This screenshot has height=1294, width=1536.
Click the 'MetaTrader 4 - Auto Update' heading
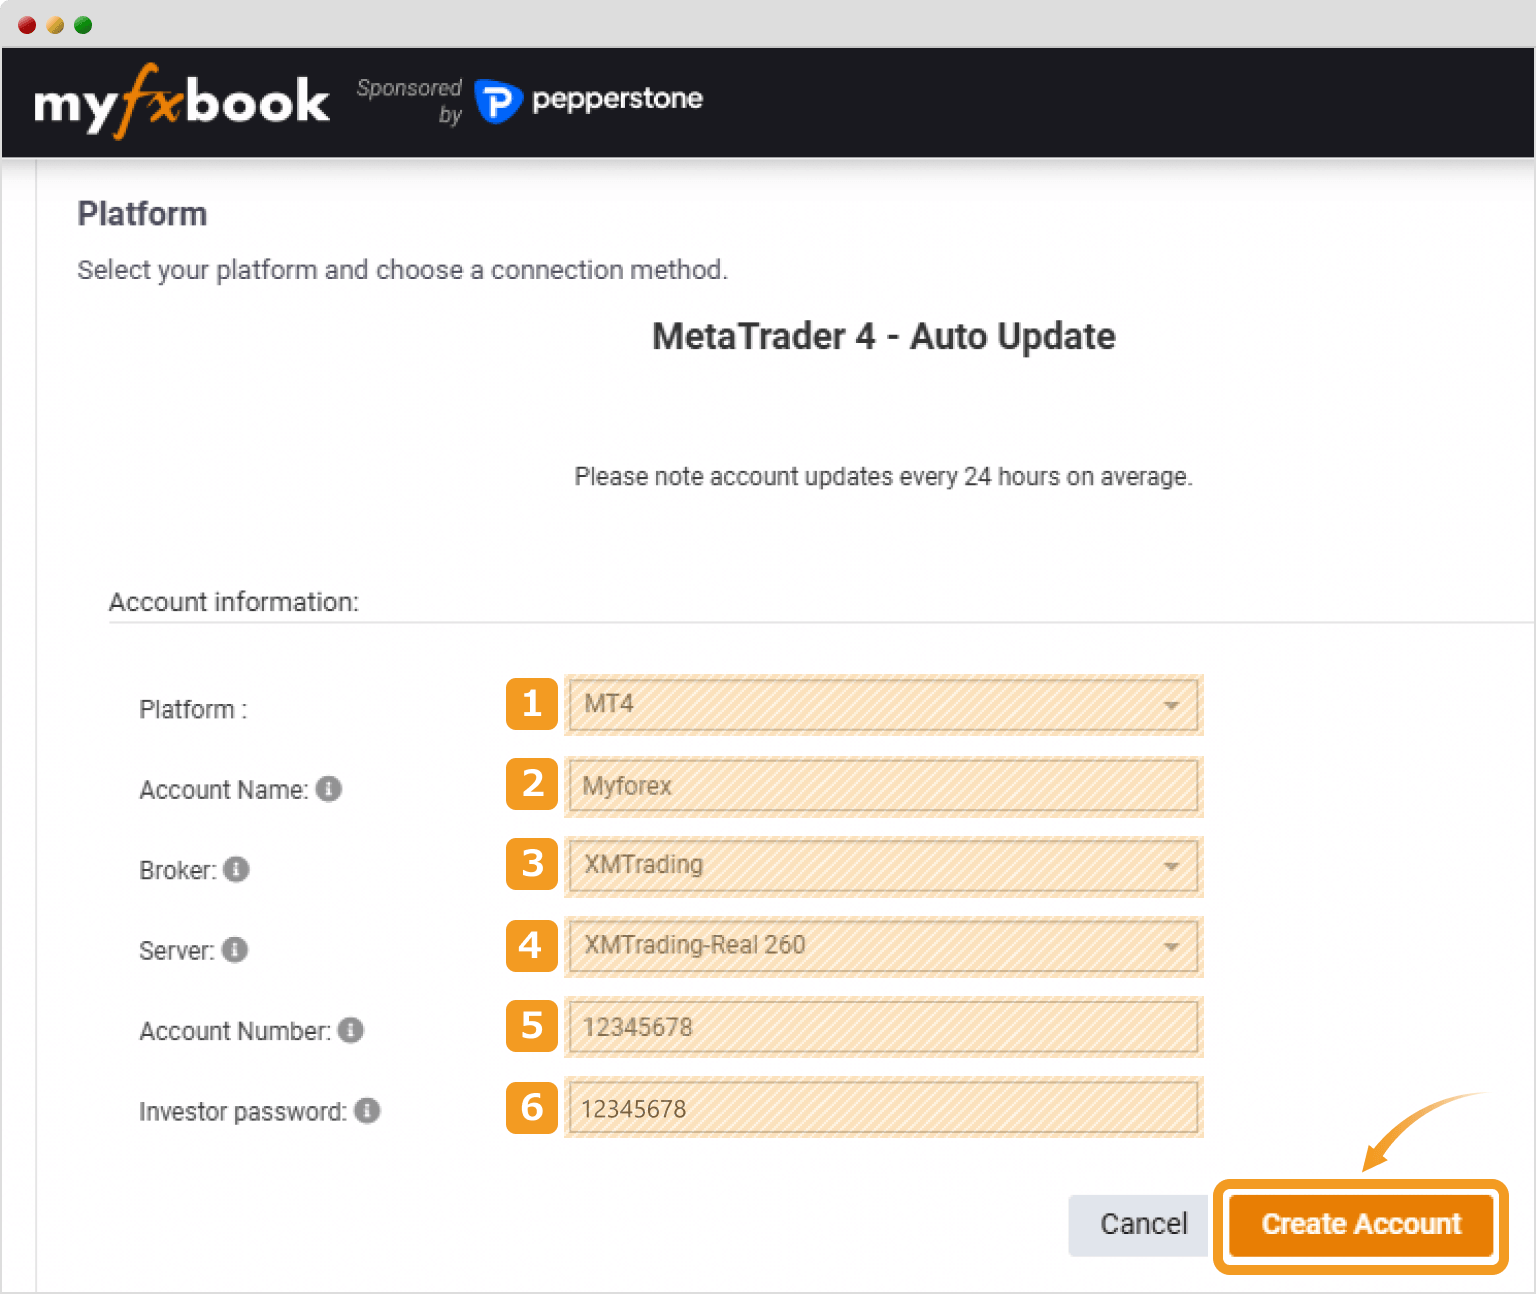coord(883,337)
